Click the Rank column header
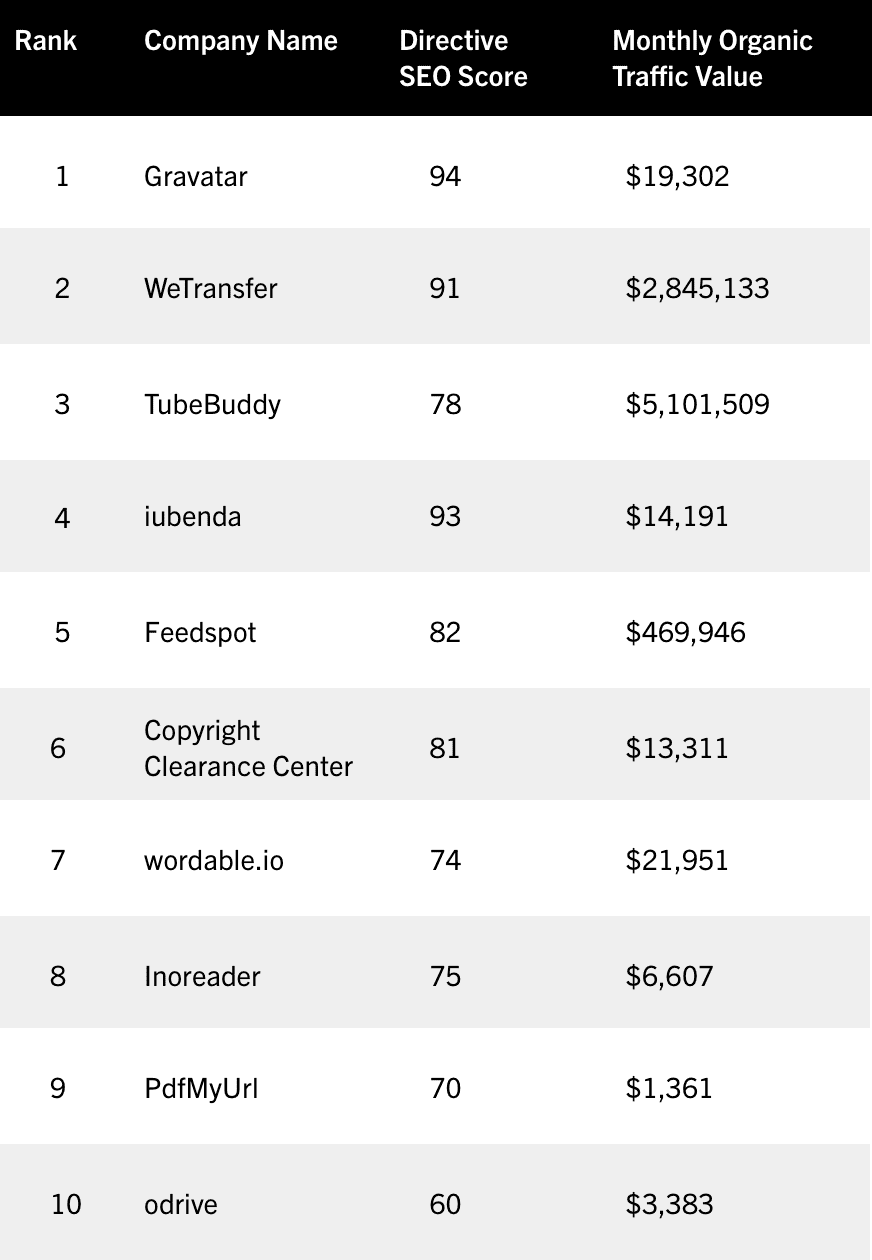The width and height of the screenshot is (872, 1260). (x=45, y=41)
